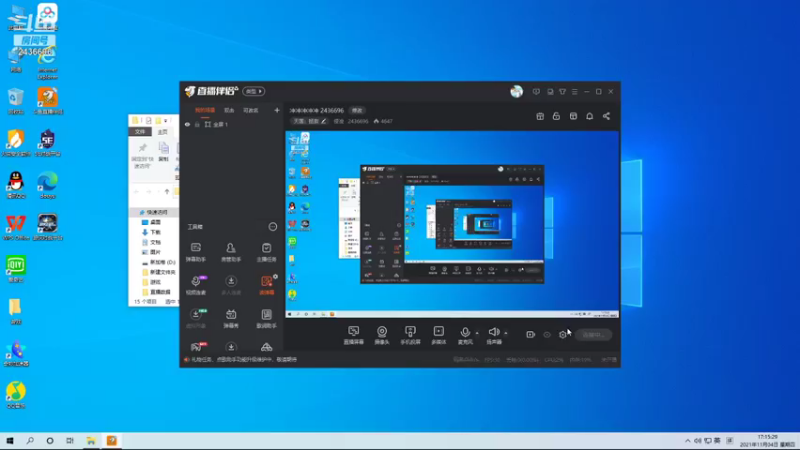Click the package box icon beside the bell
This screenshot has width=800, height=450.
coord(573,116)
